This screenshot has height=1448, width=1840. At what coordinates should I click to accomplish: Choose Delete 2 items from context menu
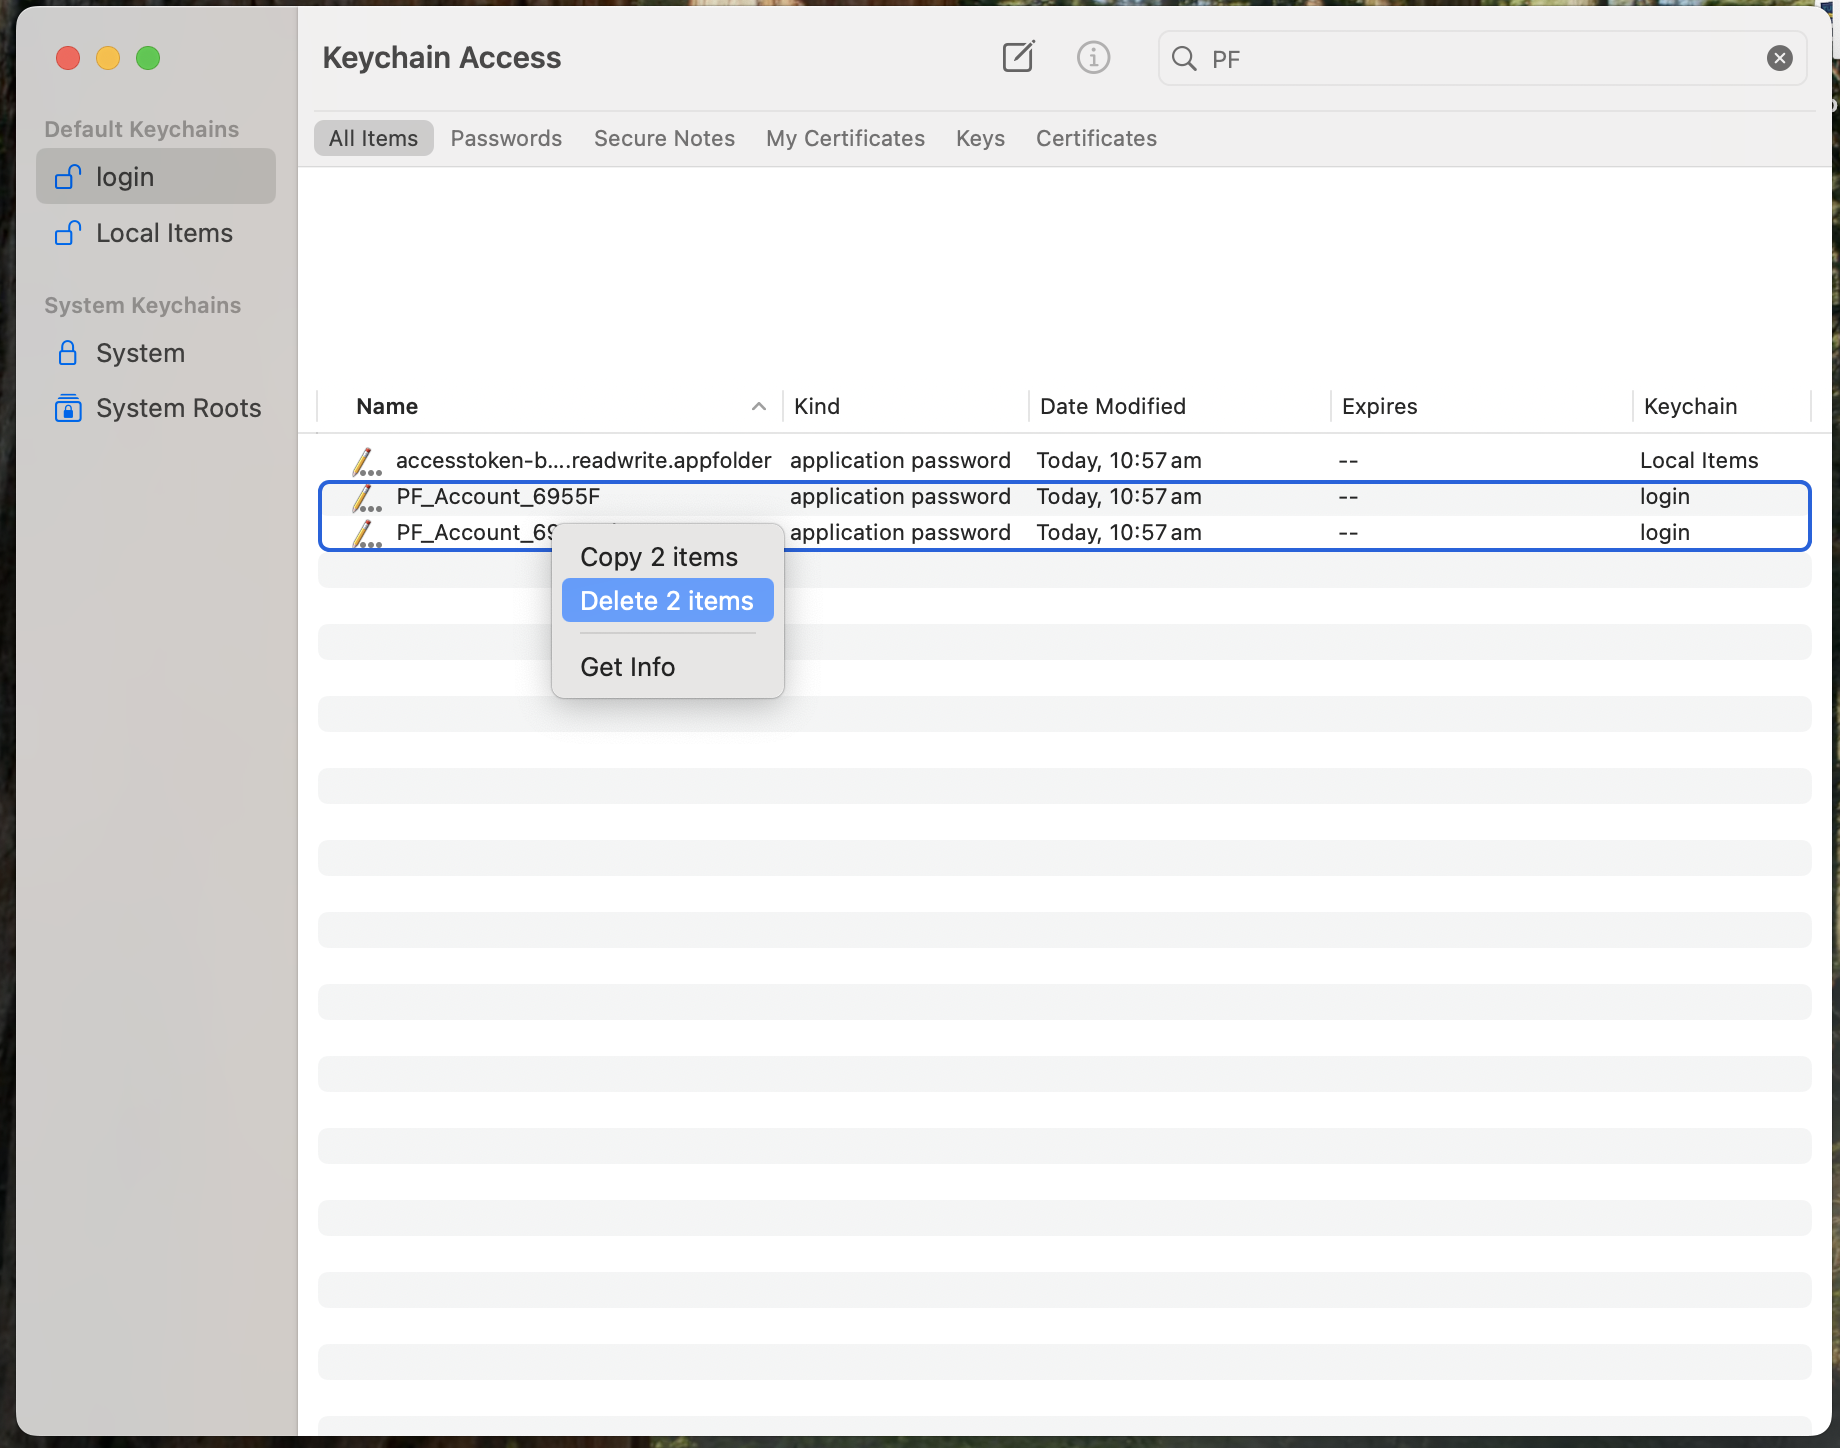click(x=668, y=601)
